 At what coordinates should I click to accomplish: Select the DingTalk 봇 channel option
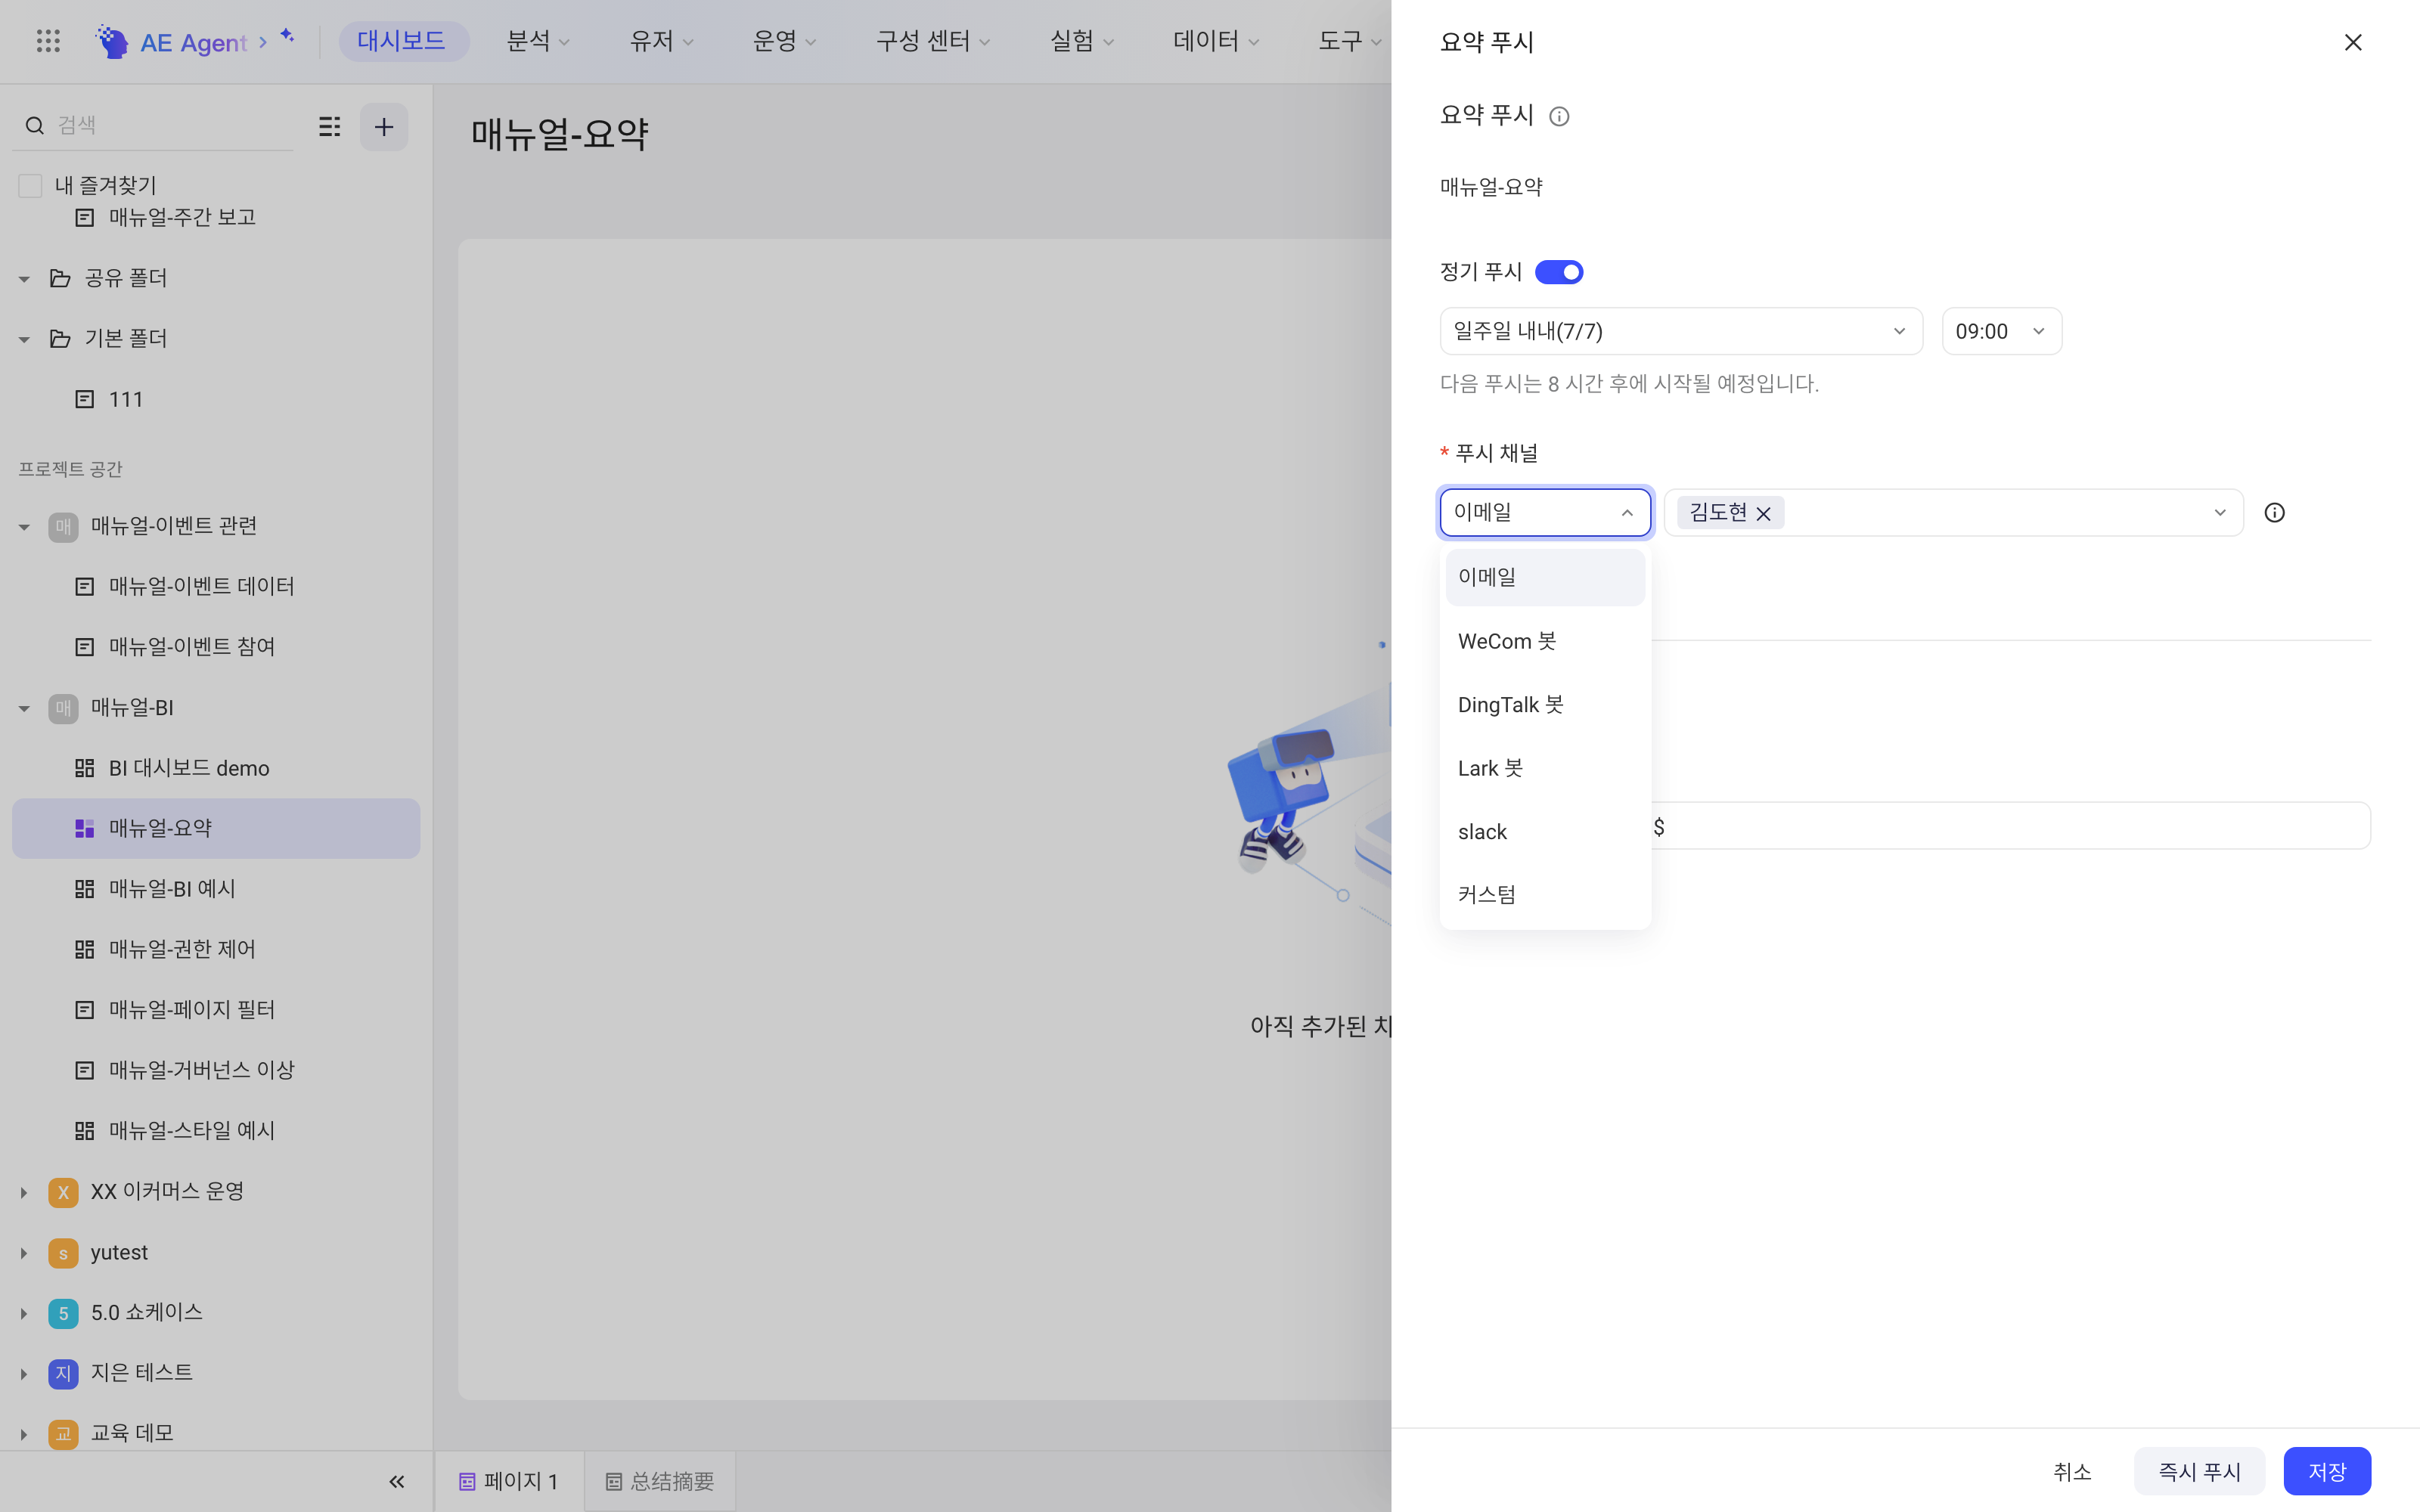coord(1545,705)
